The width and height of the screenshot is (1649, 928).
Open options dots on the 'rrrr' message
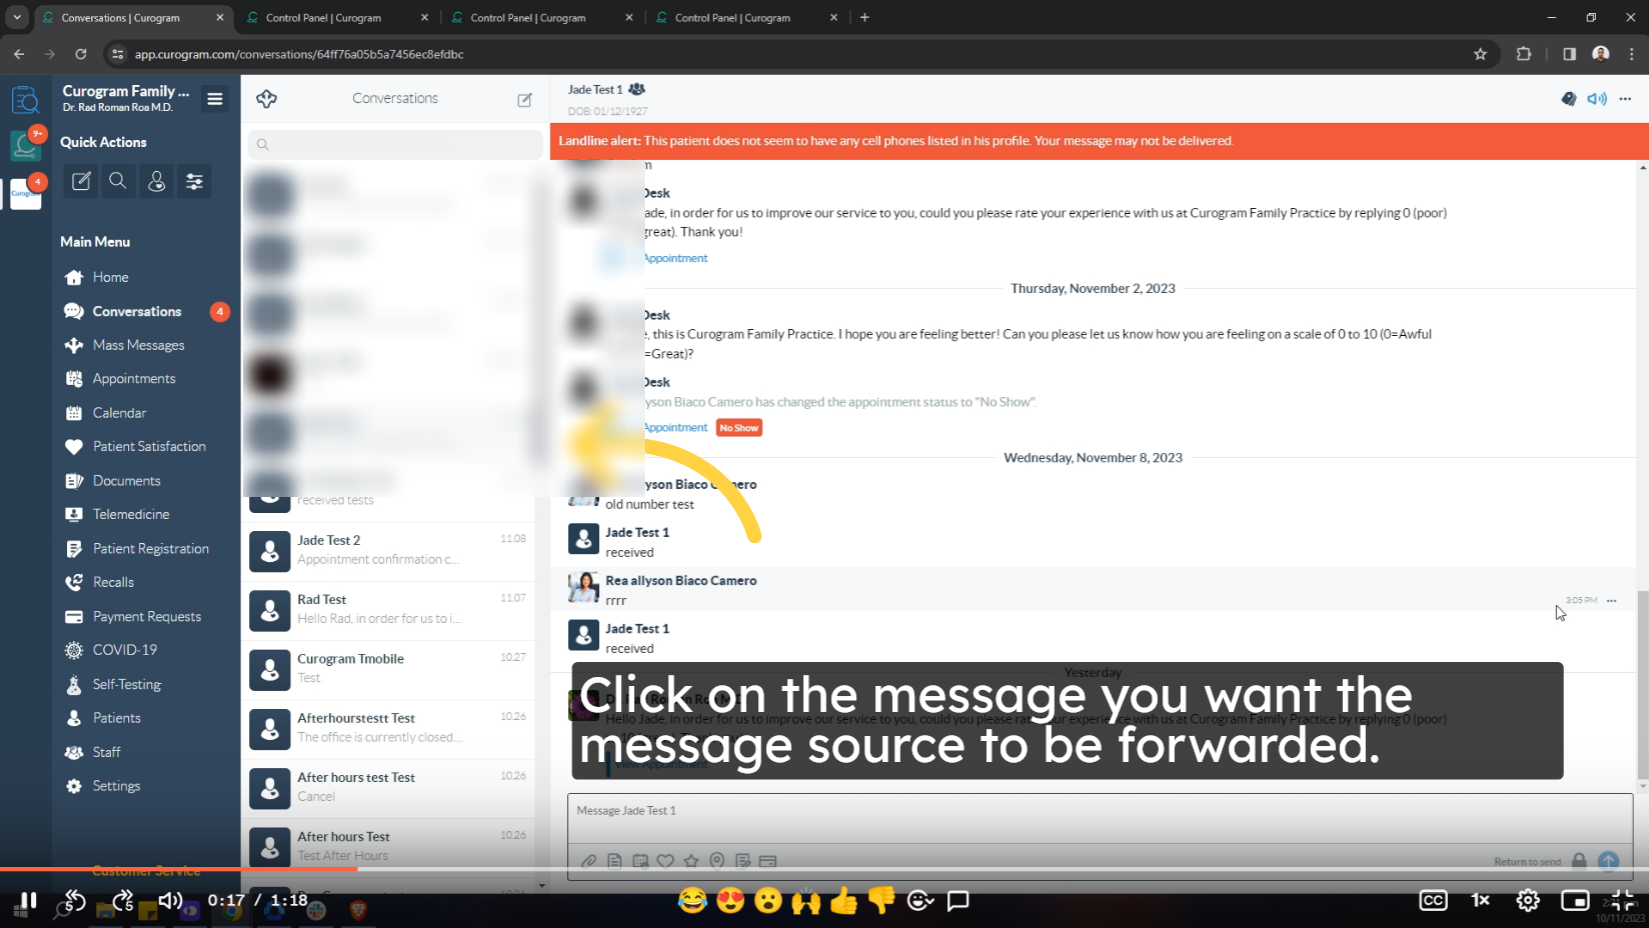coord(1611,601)
